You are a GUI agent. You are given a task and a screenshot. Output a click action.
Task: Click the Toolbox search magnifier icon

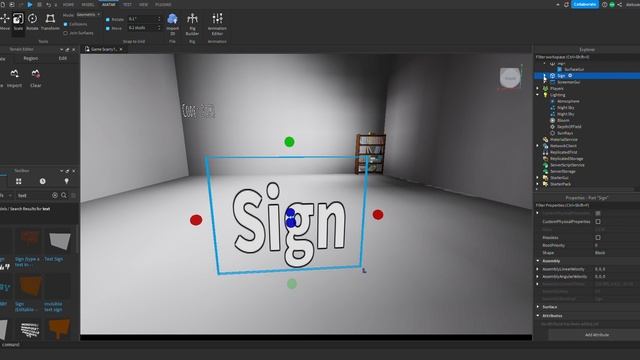64,196
